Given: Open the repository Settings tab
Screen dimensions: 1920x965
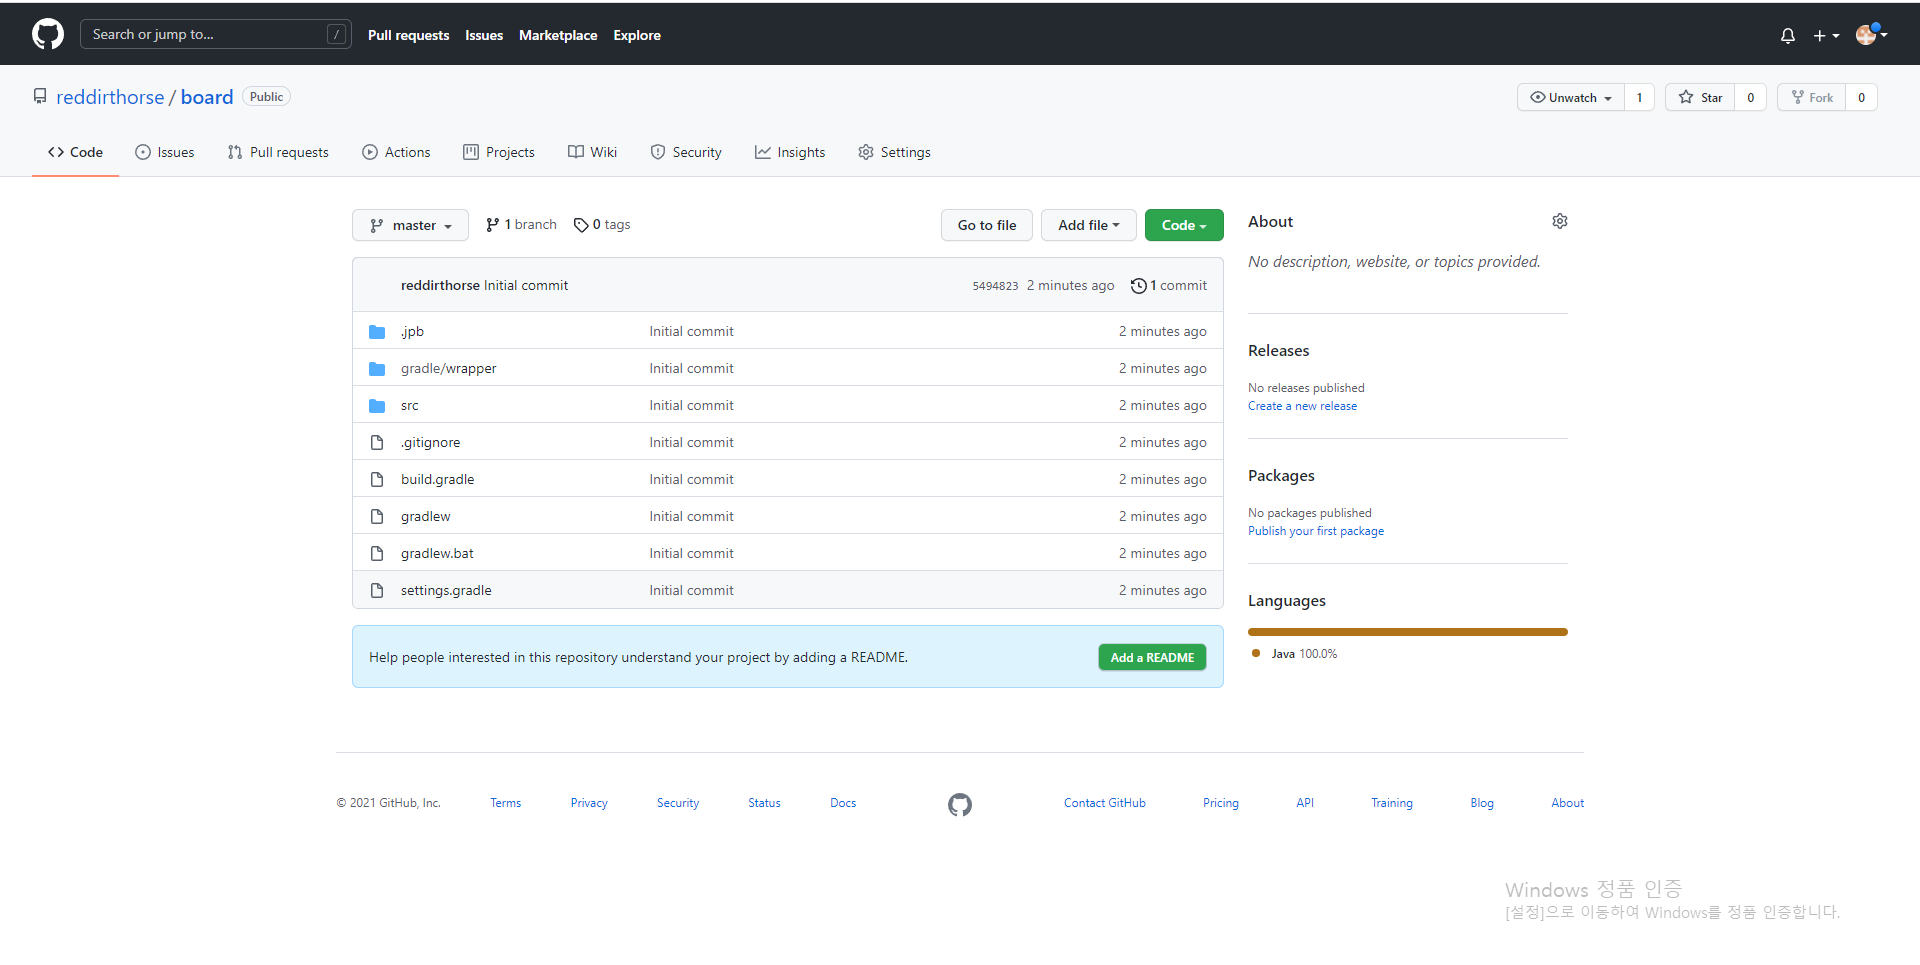Looking at the screenshot, I should pos(894,152).
